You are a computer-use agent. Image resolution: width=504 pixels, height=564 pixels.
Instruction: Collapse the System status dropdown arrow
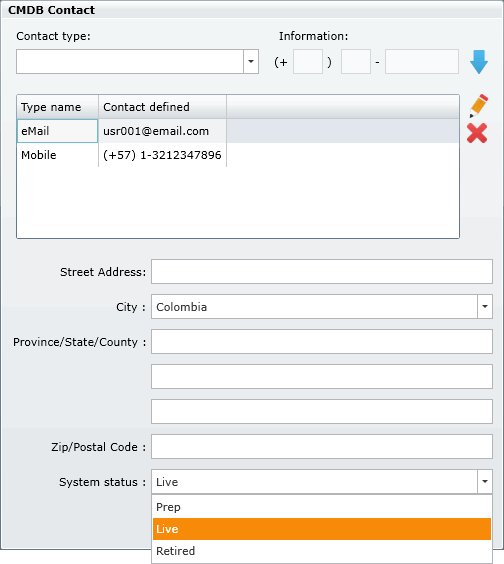click(485, 481)
